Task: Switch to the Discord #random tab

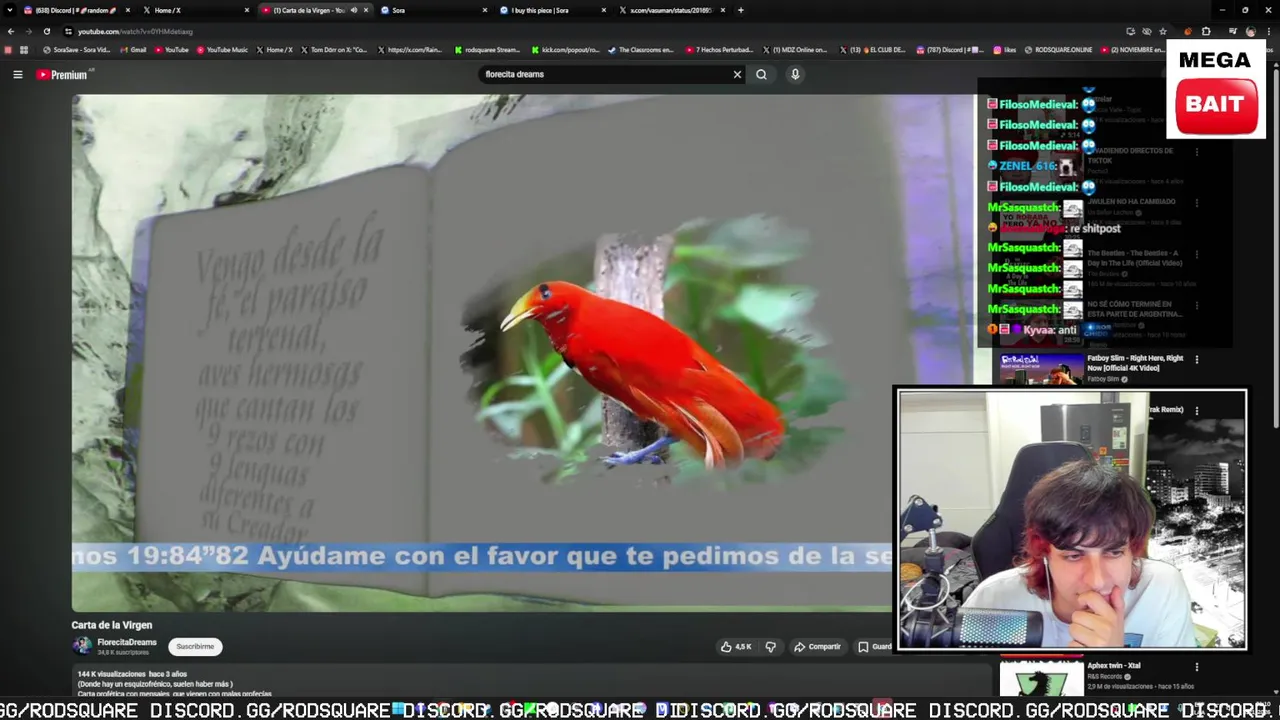Action: (75, 10)
